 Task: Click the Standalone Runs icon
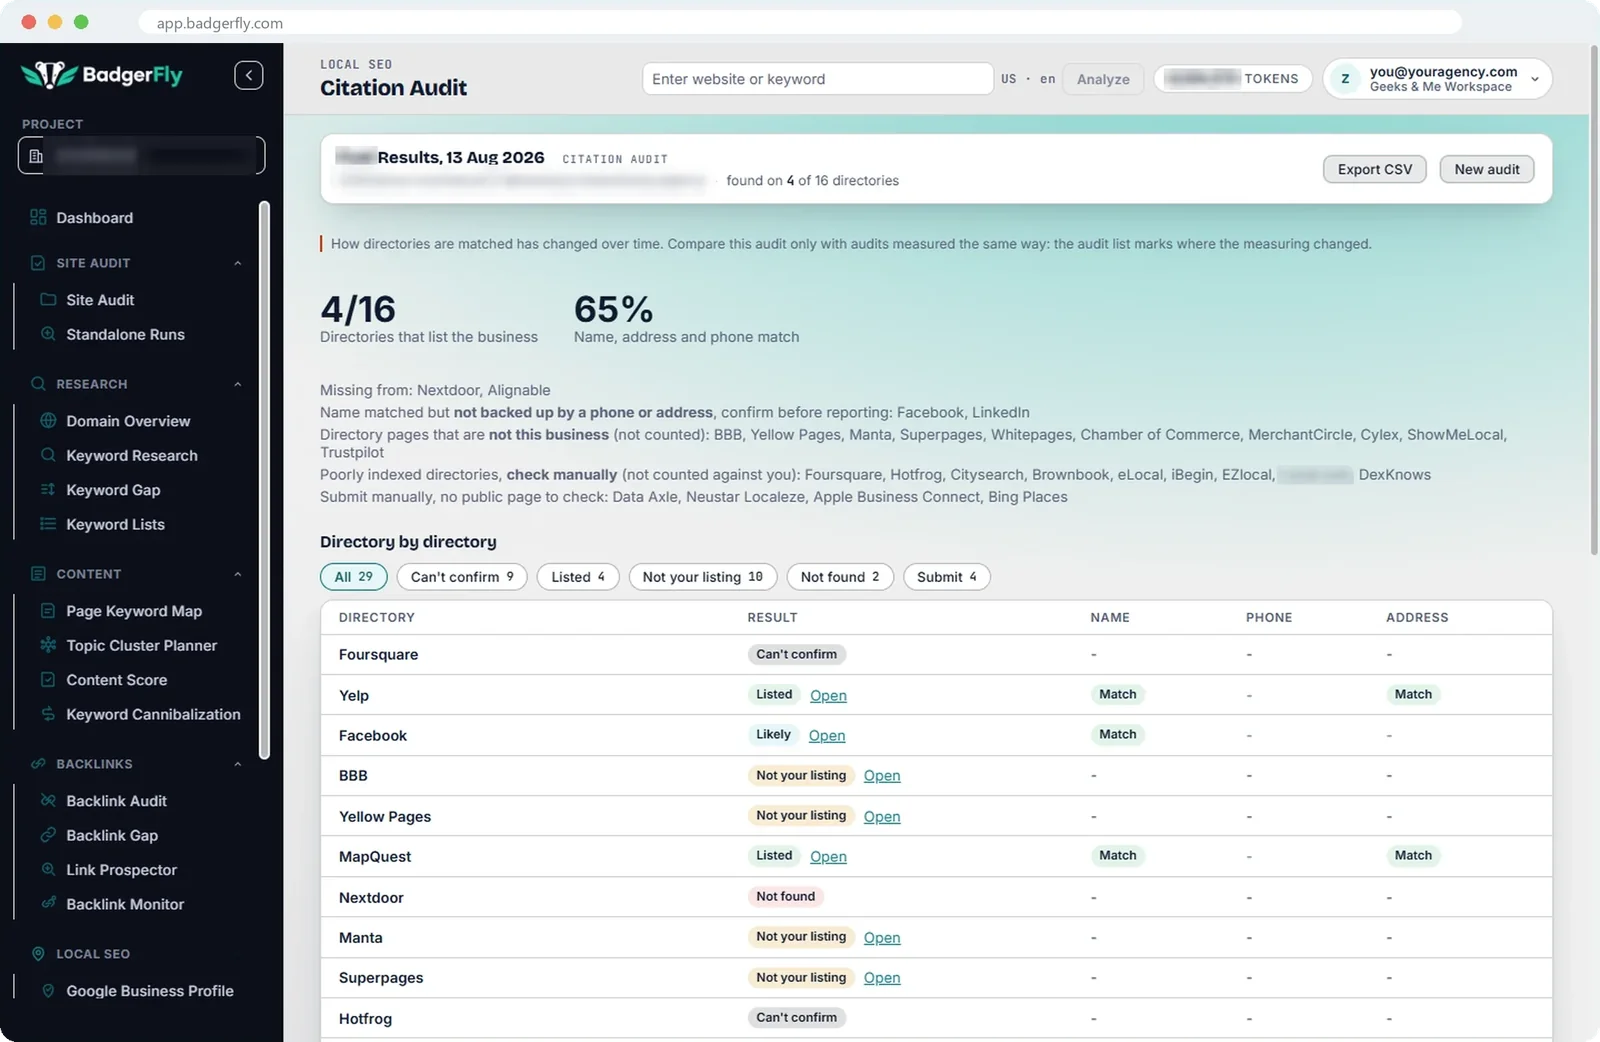pos(48,334)
